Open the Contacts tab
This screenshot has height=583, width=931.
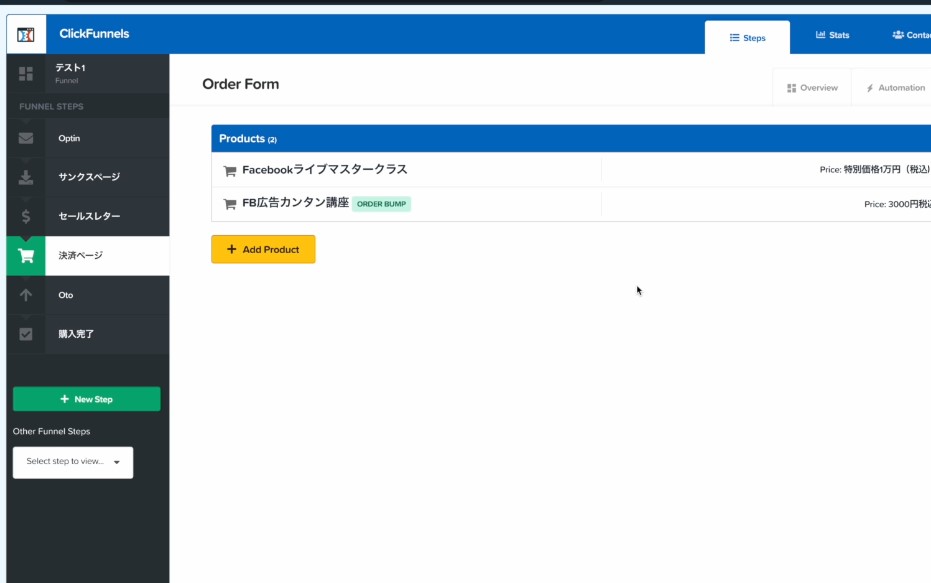(x=910, y=35)
